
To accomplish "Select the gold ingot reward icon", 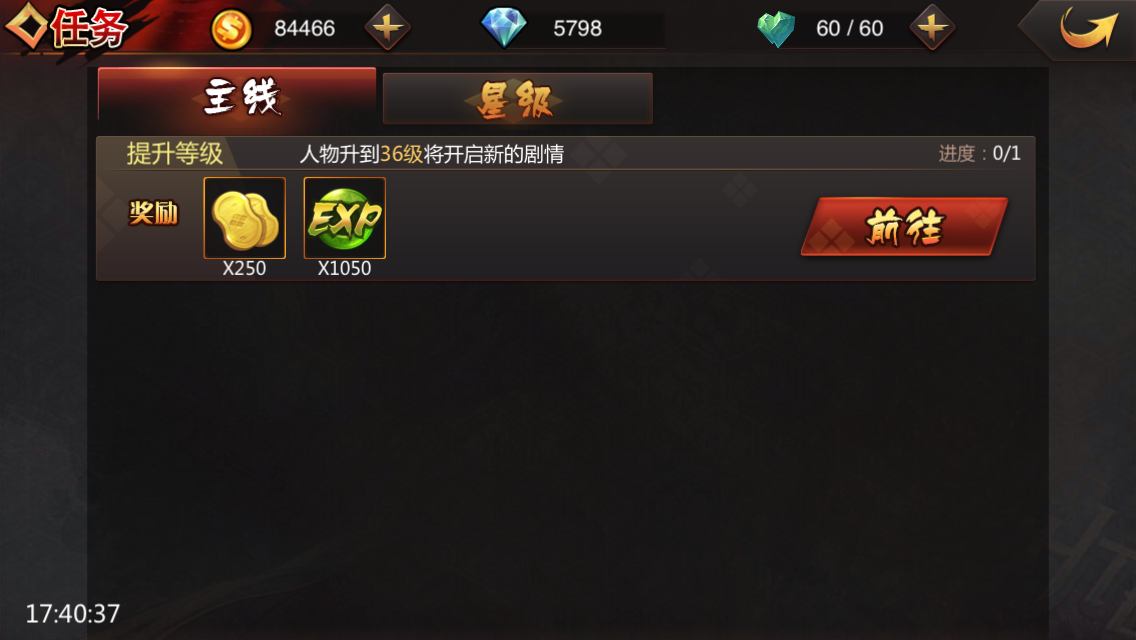I will [245, 218].
